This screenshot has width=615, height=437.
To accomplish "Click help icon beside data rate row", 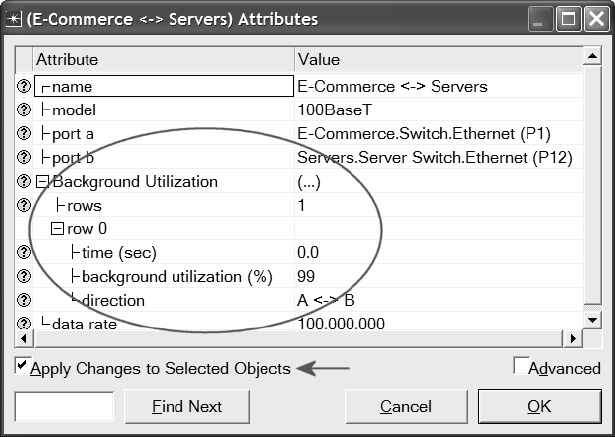I will 24,323.
